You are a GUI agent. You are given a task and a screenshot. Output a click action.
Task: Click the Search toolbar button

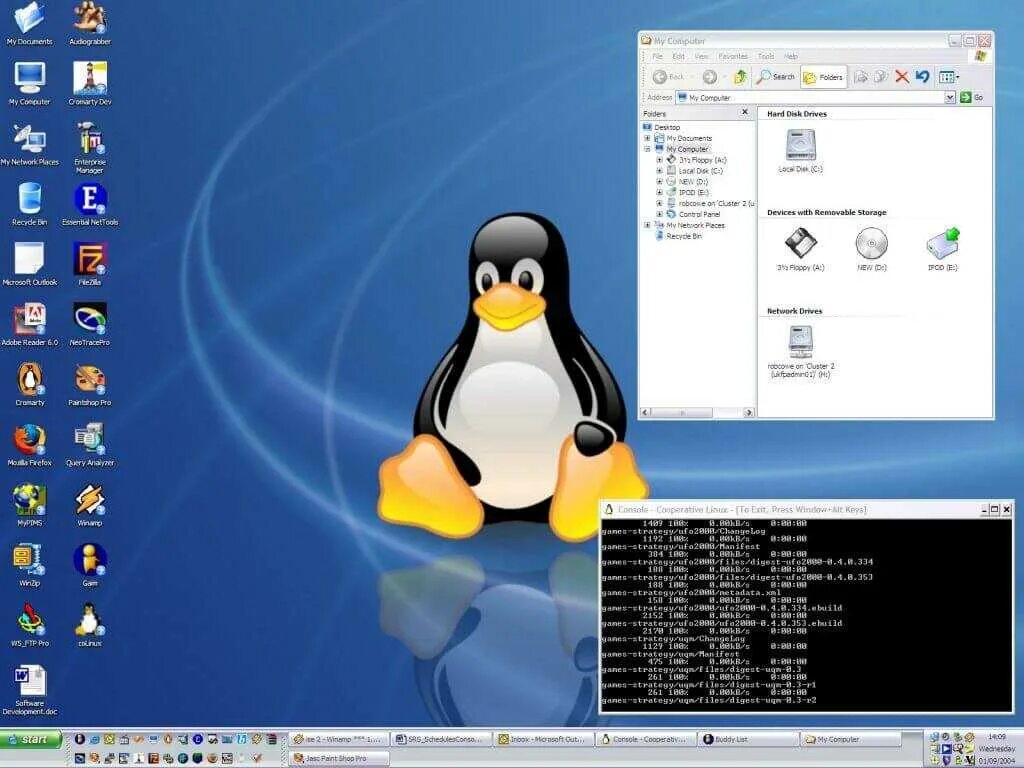point(775,77)
